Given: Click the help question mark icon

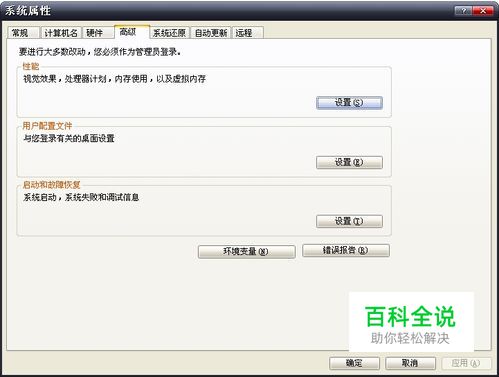Looking at the screenshot, I should click(463, 11).
